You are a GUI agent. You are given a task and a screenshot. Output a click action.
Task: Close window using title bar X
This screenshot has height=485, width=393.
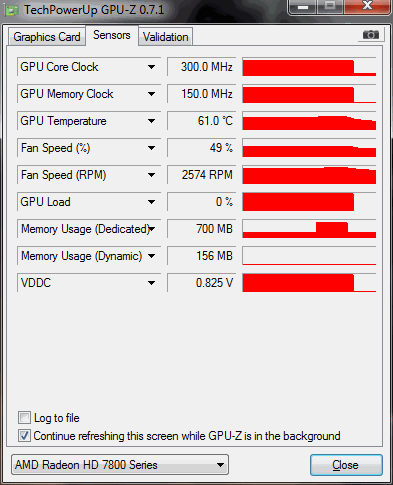click(x=367, y=6)
